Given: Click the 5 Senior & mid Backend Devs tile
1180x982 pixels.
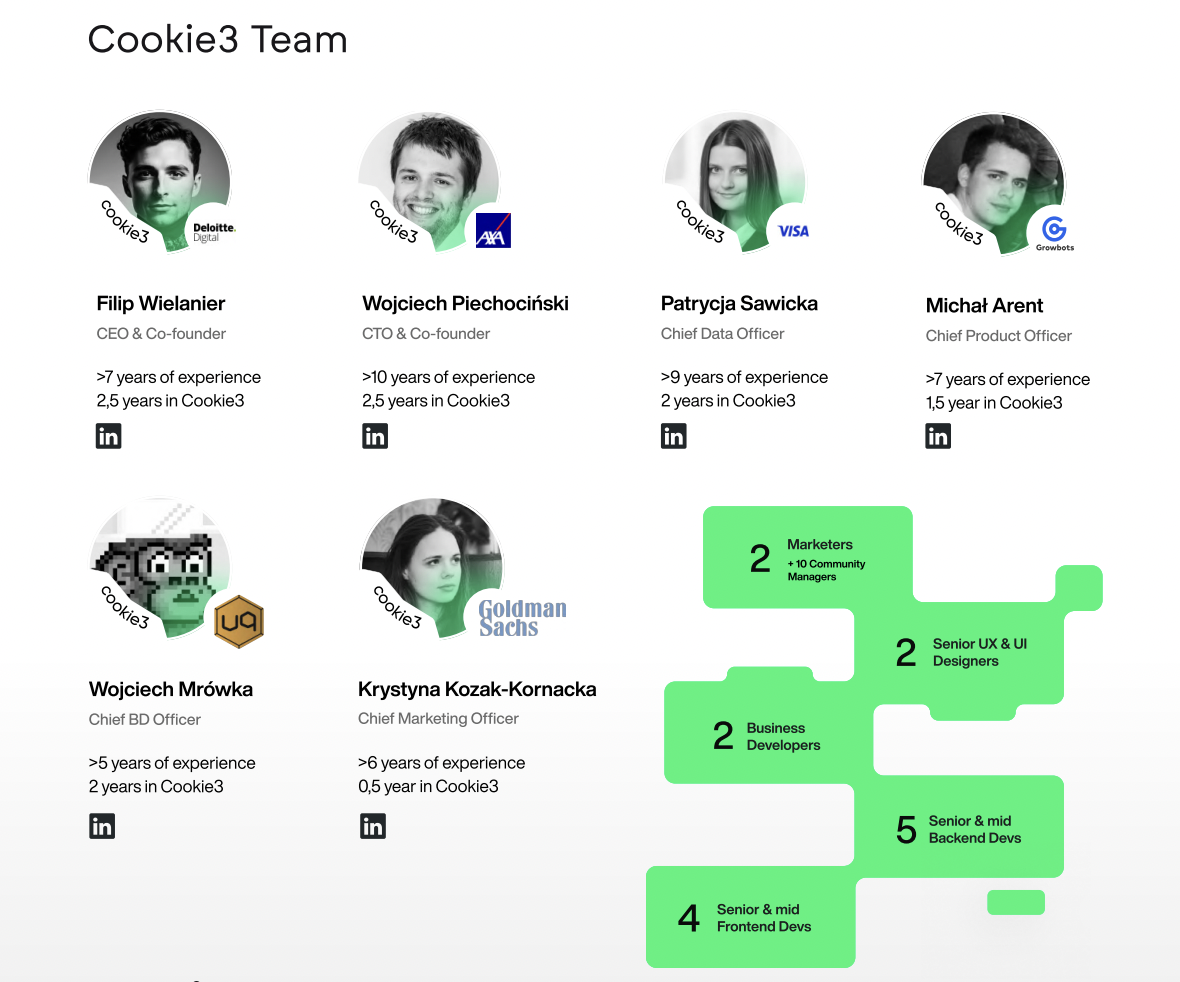Looking at the screenshot, I should 958,829.
